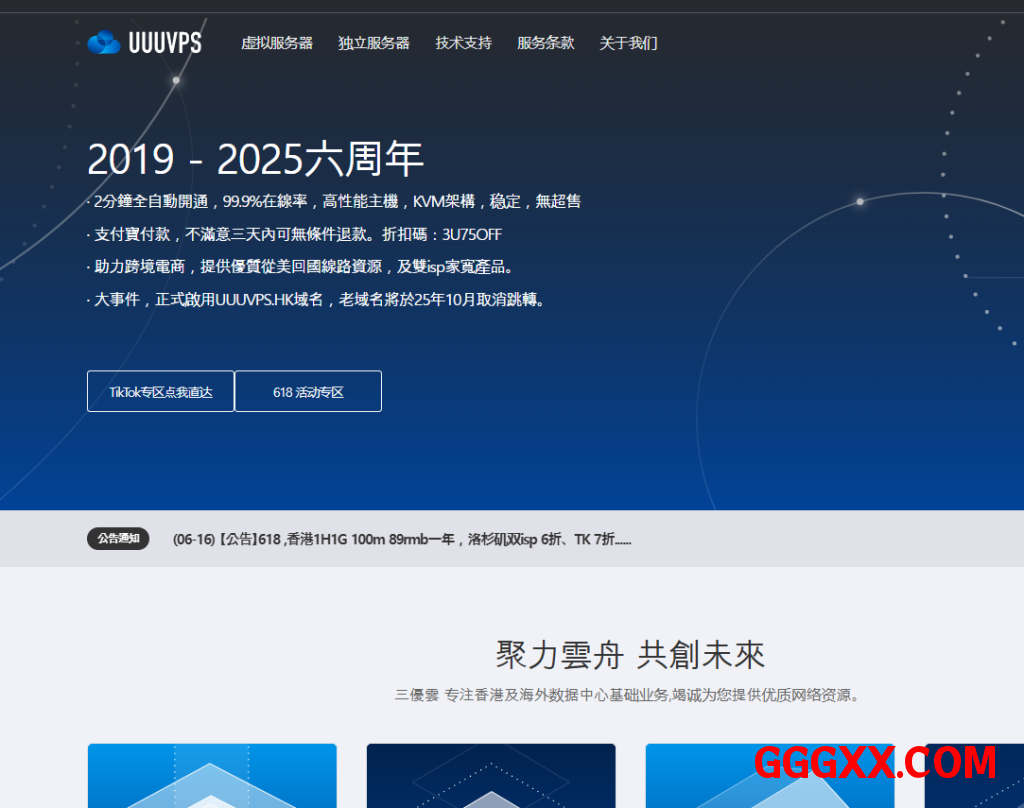Open the 06-16 618 announcement link
This screenshot has height=808, width=1024.
402,540
